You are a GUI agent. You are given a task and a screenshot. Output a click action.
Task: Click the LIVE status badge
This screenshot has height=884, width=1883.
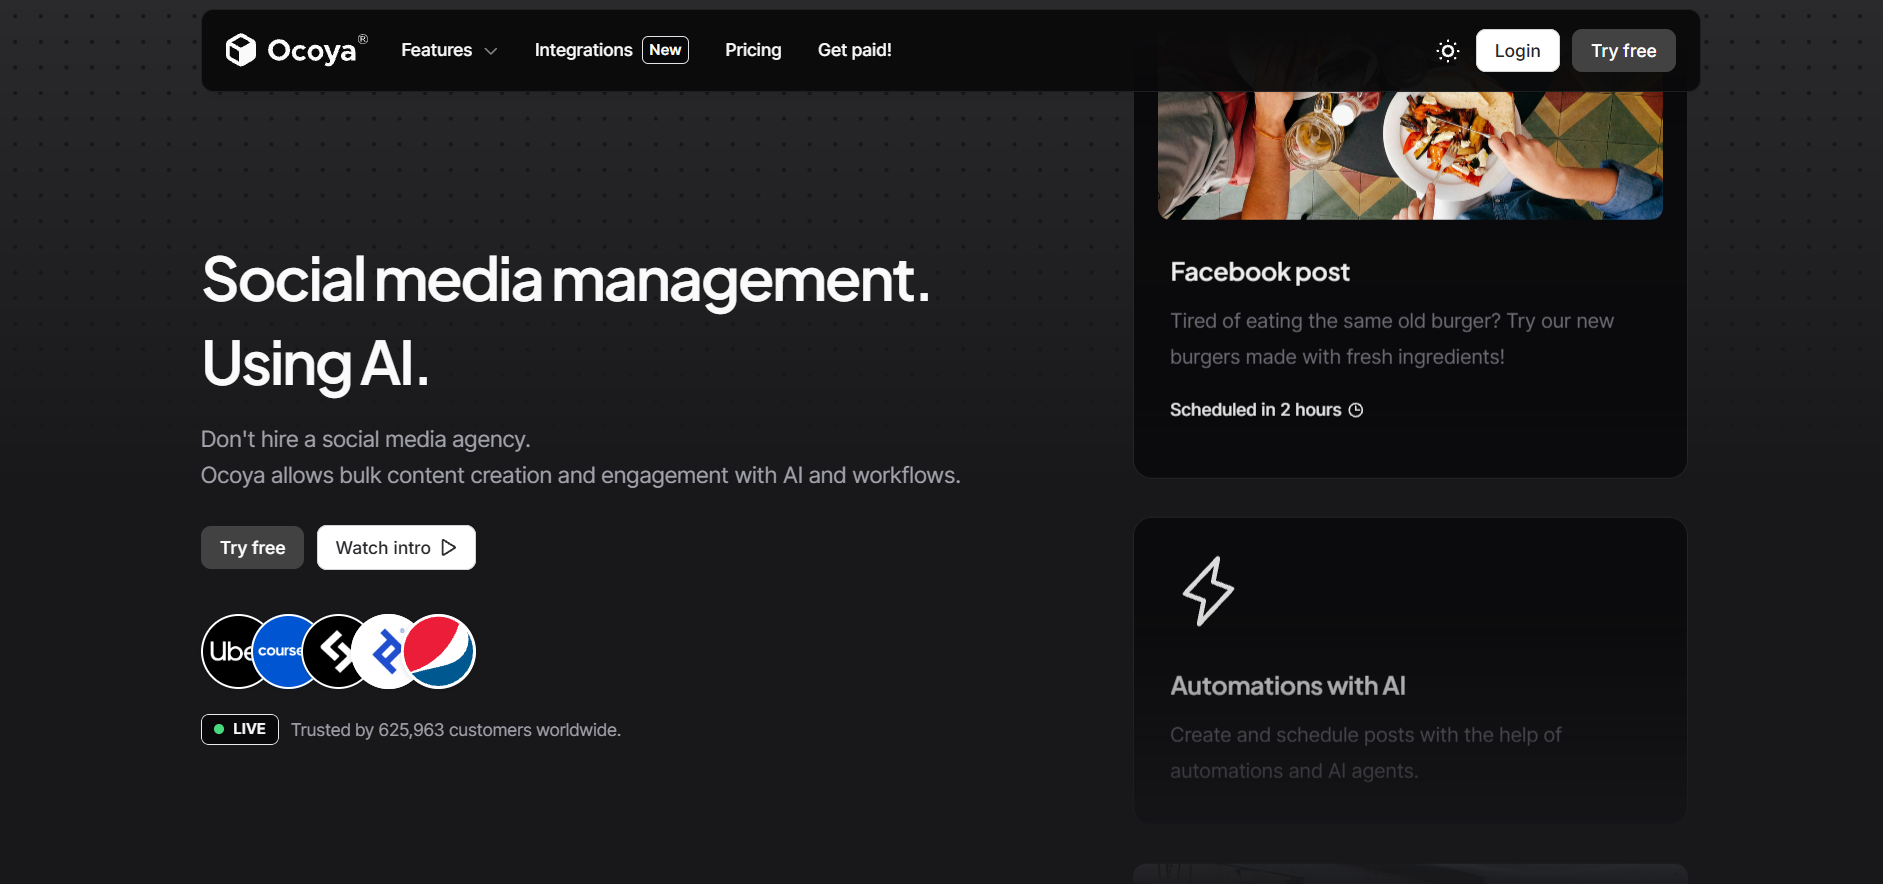pos(240,729)
